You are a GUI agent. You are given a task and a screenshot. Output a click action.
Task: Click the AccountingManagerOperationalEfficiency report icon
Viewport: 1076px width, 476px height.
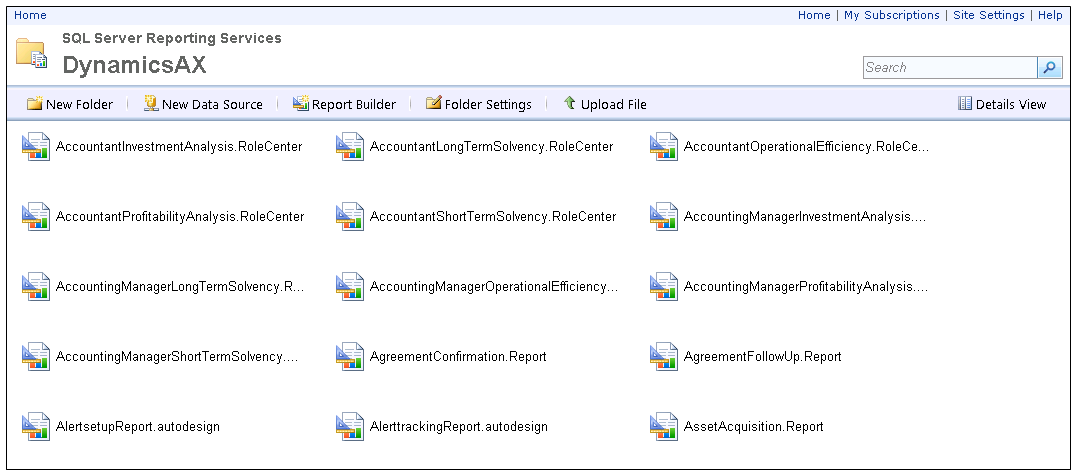click(350, 286)
